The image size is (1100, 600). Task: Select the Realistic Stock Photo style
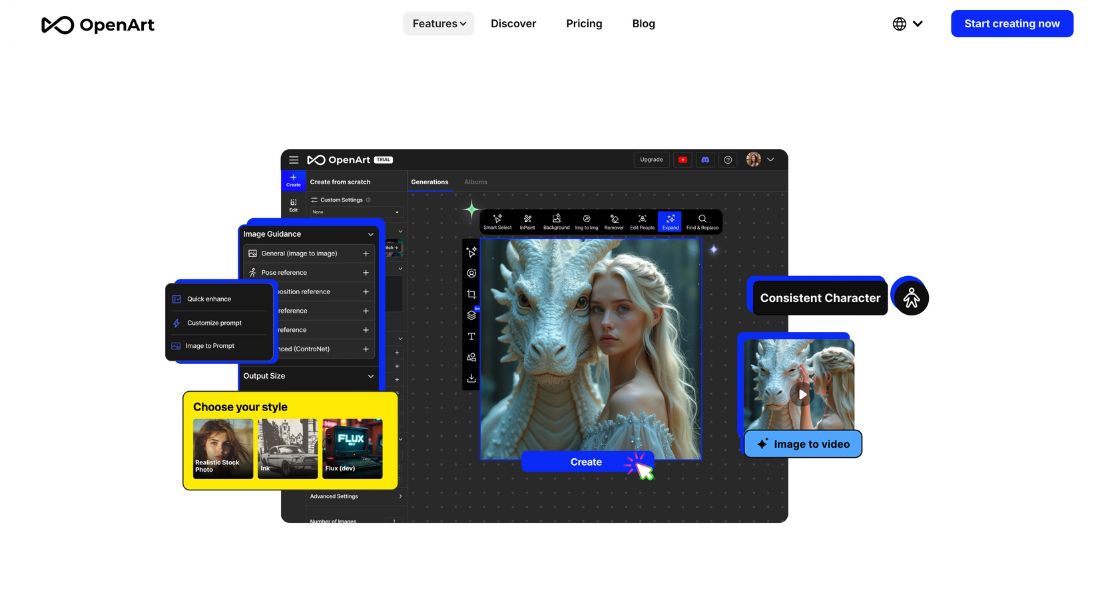[x=223, y=449]
